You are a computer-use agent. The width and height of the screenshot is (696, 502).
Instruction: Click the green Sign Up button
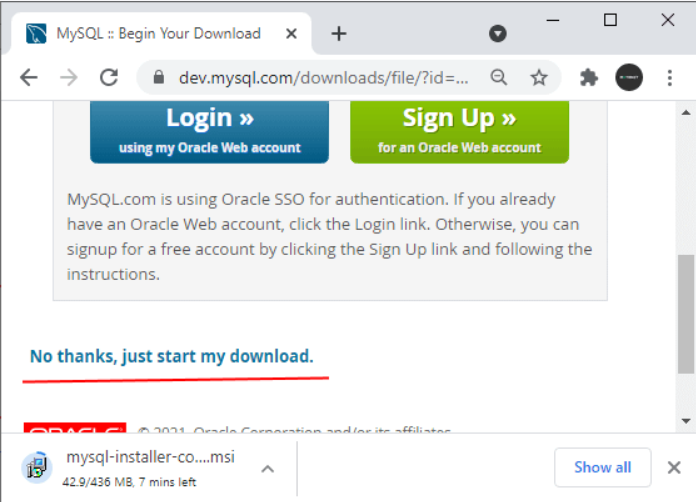click(459, 132)
